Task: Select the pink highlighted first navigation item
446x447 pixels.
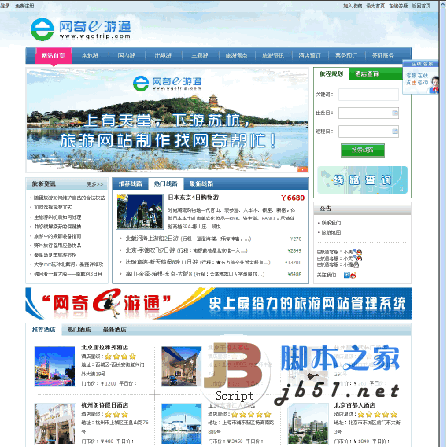Action: tap(53, 56)
